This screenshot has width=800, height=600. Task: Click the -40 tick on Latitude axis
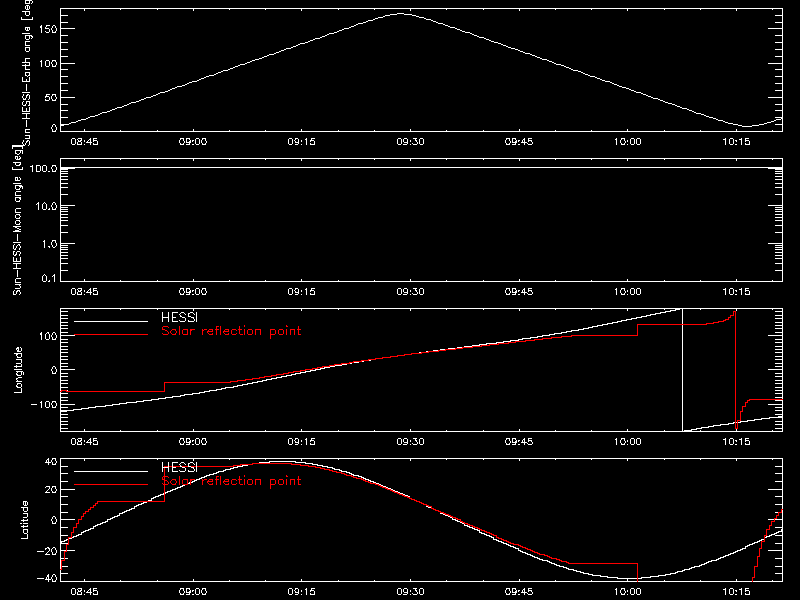47,579
